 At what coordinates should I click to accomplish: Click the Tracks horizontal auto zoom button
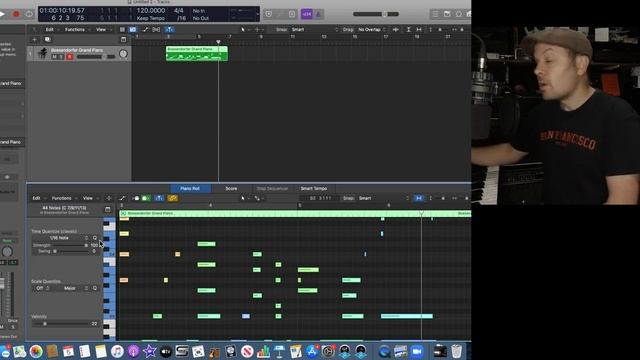pyautogui.click(x=419, y=29)
